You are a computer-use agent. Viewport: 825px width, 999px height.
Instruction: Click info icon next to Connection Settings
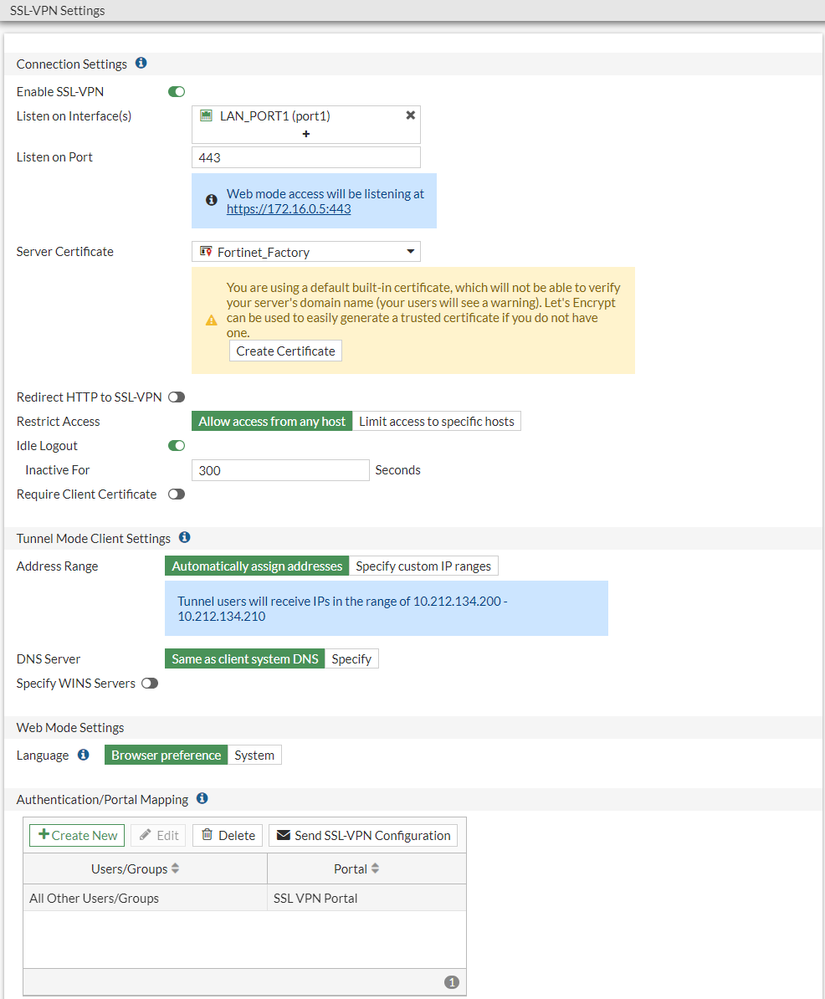coord(141,64)
